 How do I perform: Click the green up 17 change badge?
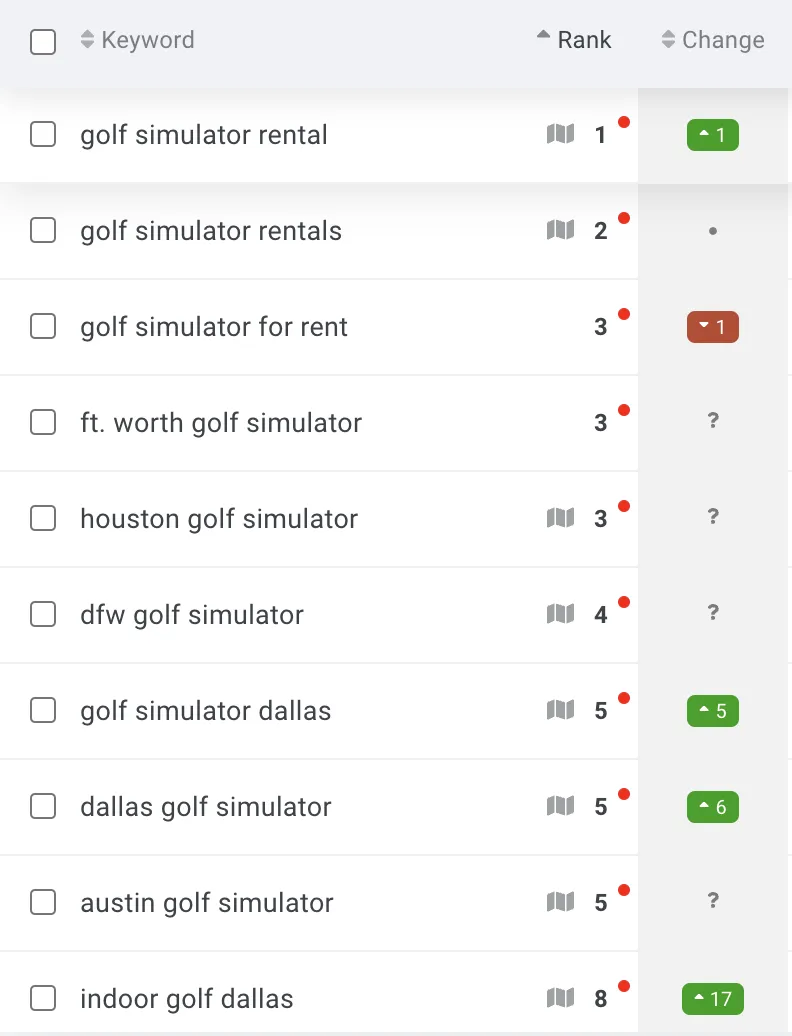click(713, 998)
